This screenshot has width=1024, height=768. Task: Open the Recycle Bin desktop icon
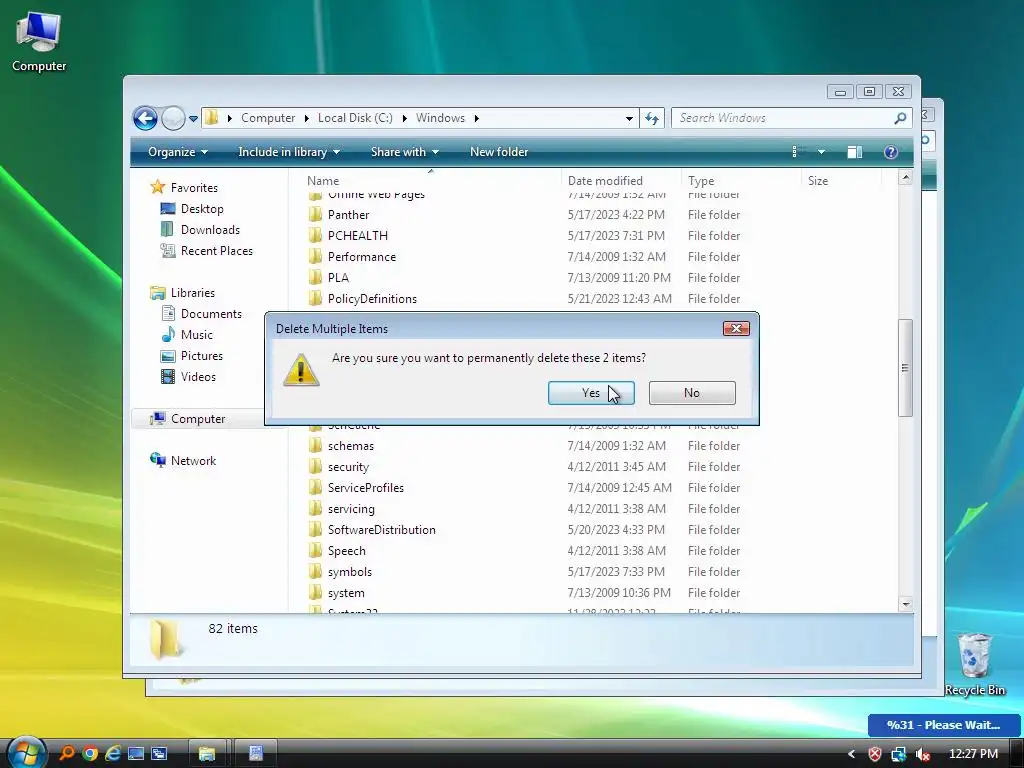coord(974,664)
